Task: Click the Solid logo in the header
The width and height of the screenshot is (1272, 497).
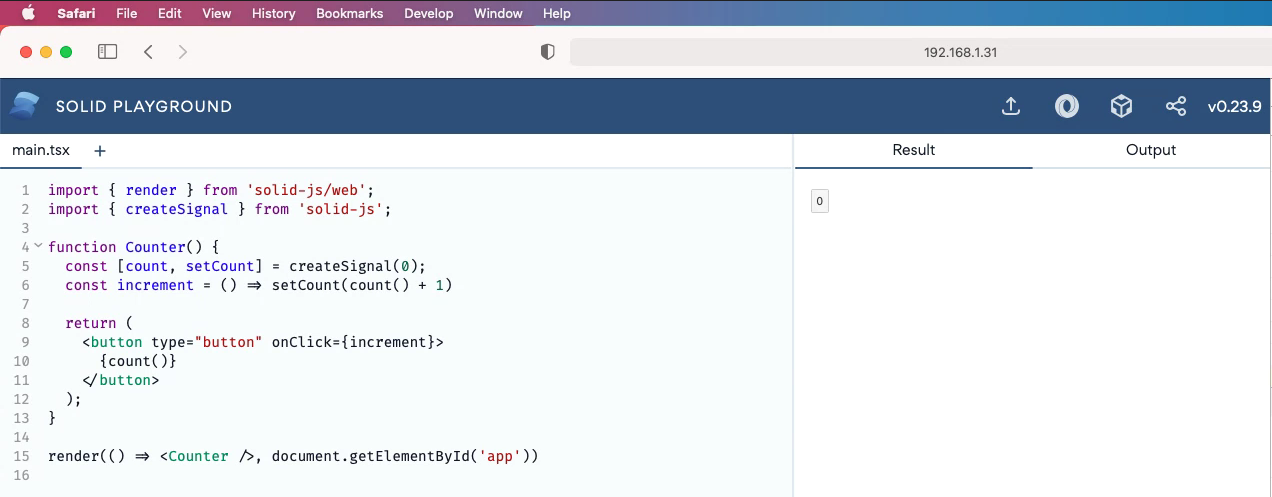Action: click(25, 106)
